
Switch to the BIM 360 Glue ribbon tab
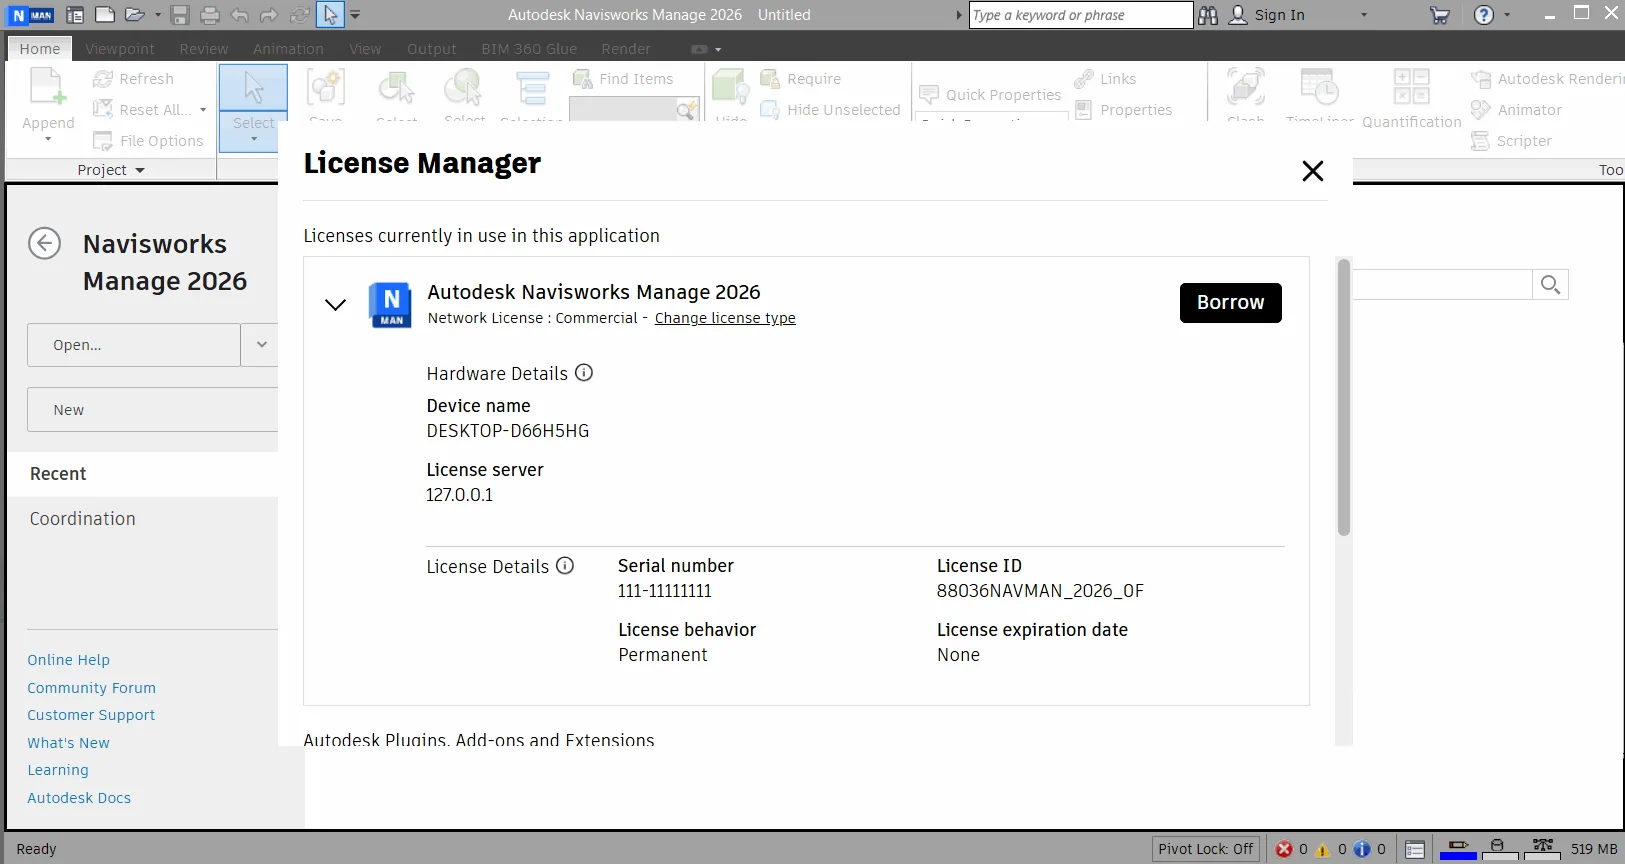click(529, 49)
